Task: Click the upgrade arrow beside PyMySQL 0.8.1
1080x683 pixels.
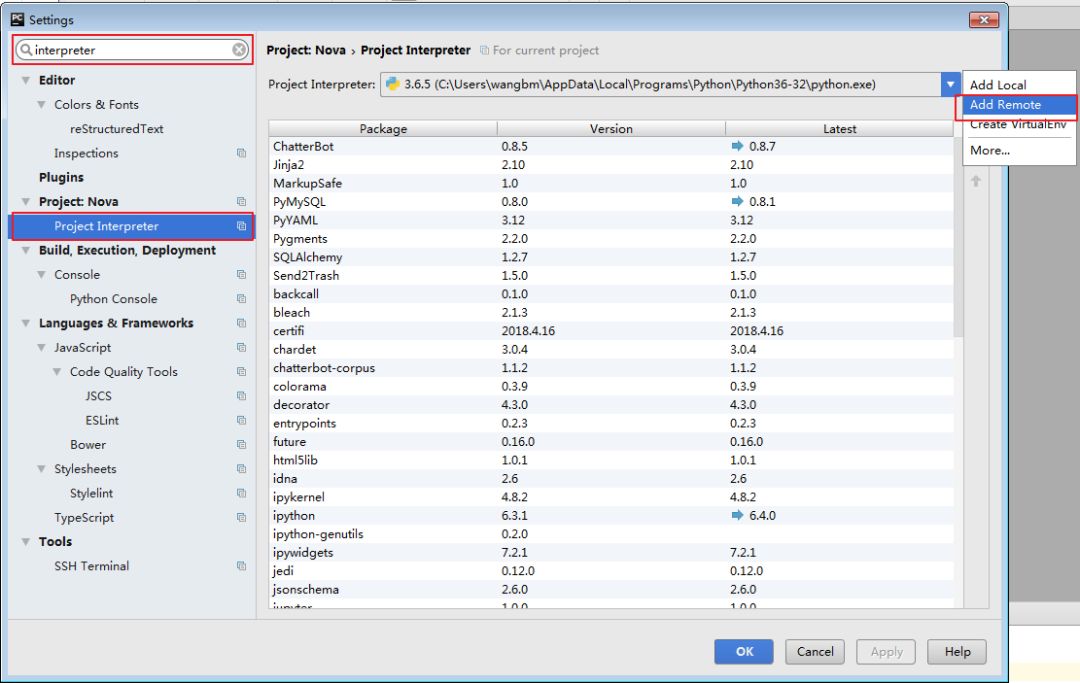Action: coord(737,201)
